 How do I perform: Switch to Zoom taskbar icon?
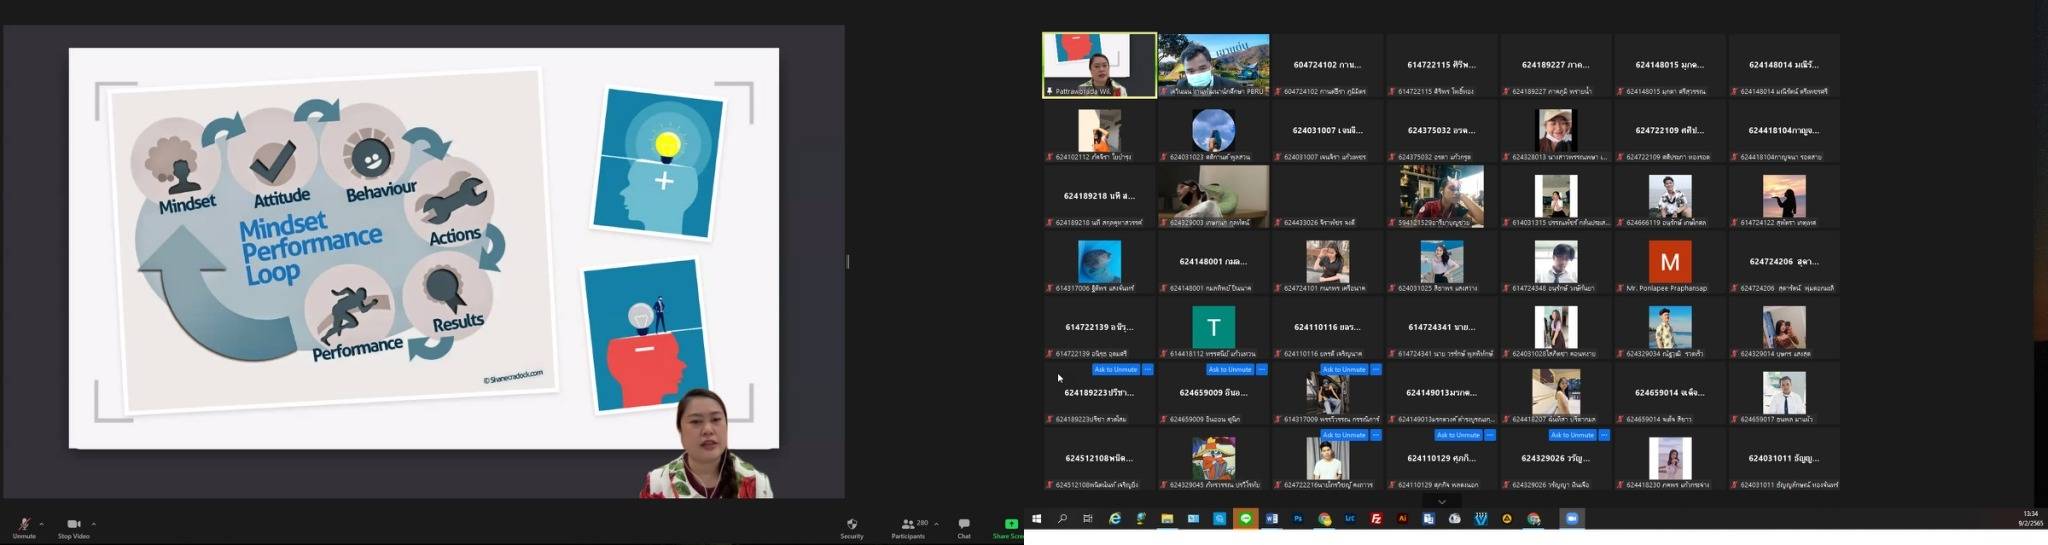[x=1571, y=519]
